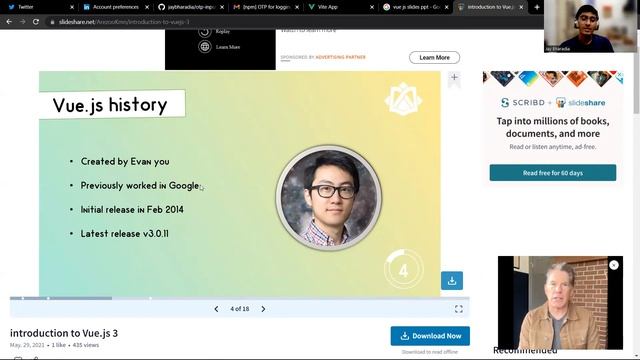
Task: Click the floating video ad thumbnail
Action: click(x=560, y=303)
